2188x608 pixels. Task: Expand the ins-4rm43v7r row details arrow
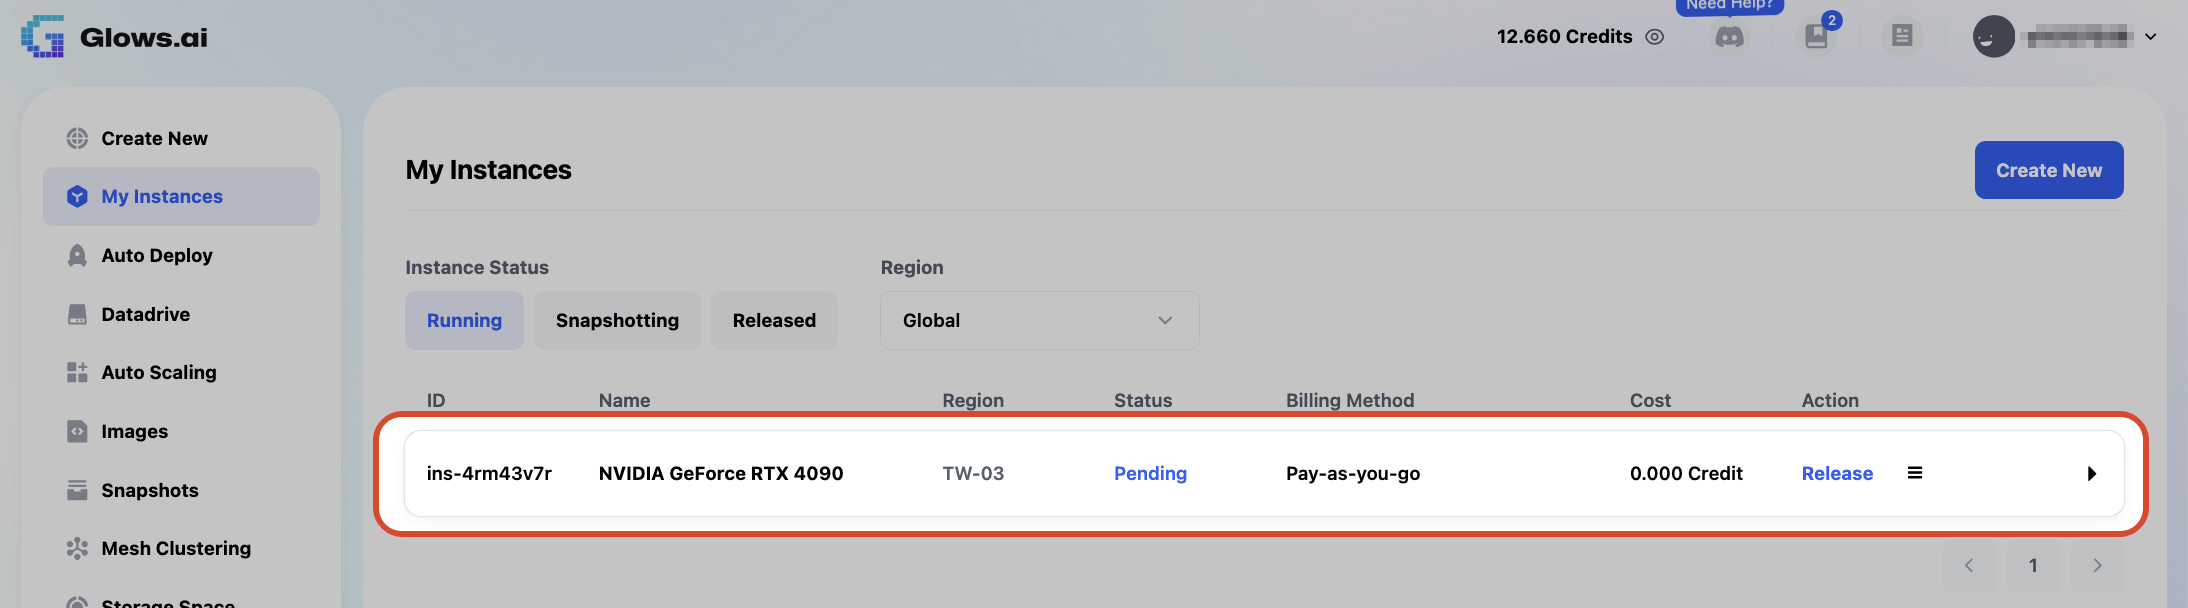coord(2091,474)
